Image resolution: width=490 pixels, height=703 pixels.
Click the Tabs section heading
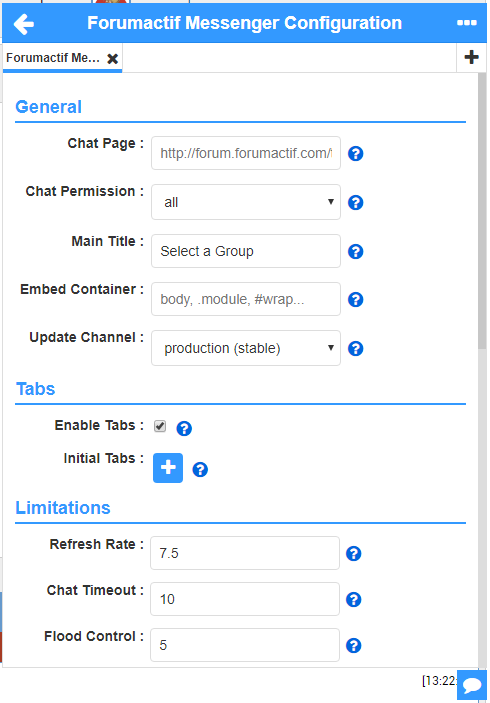coord(35,389)
